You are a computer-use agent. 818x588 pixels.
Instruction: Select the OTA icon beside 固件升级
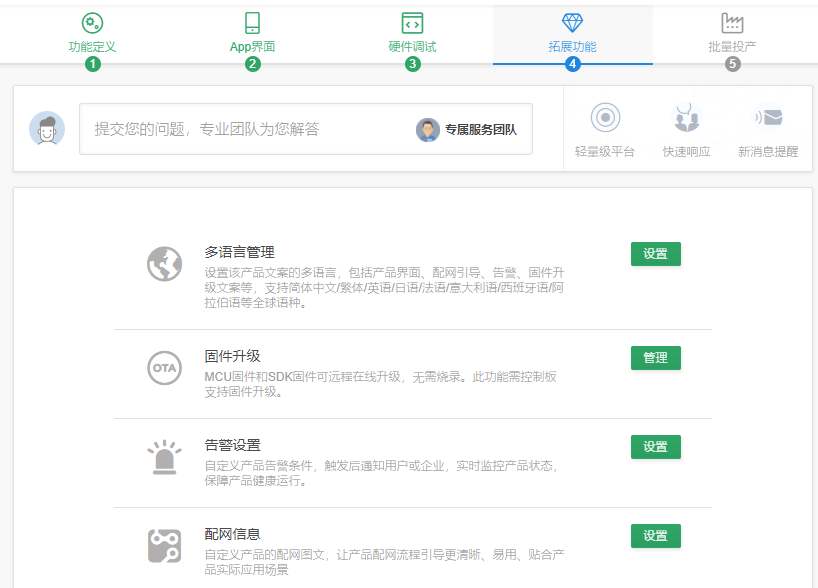pos(164,366)
